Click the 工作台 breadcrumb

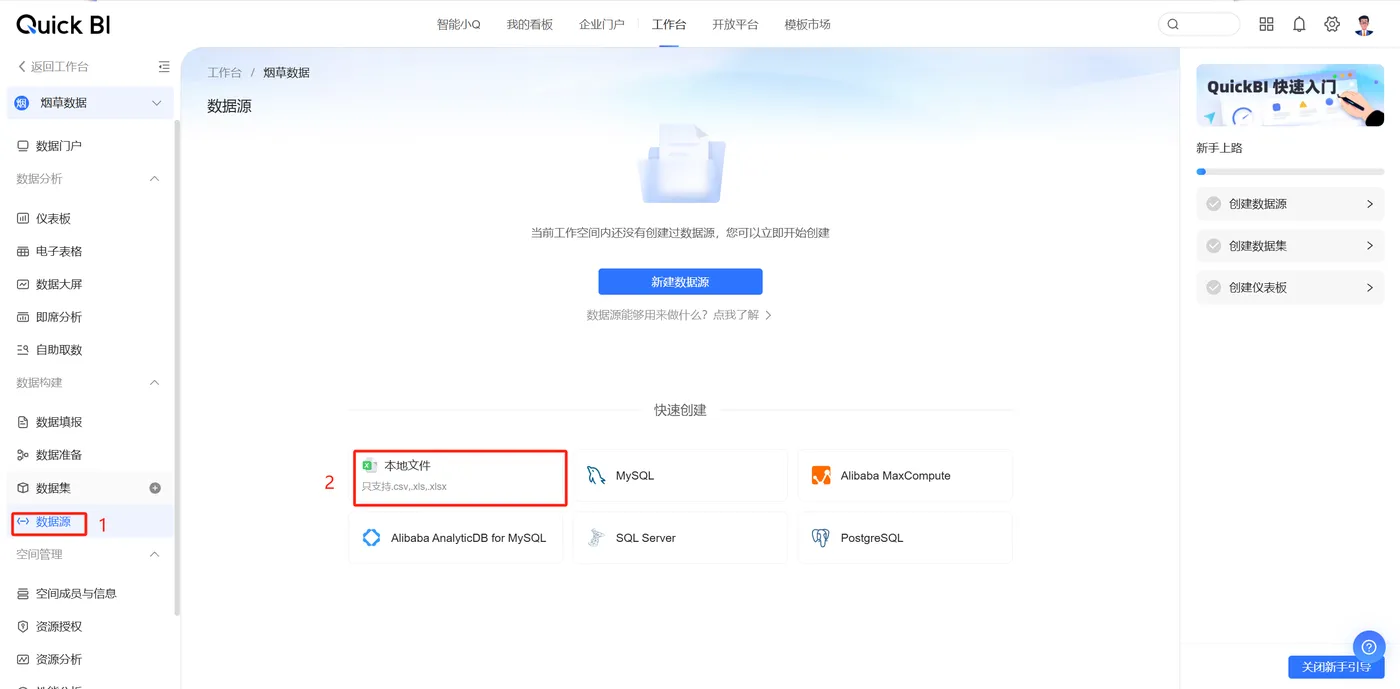[225, 73]
